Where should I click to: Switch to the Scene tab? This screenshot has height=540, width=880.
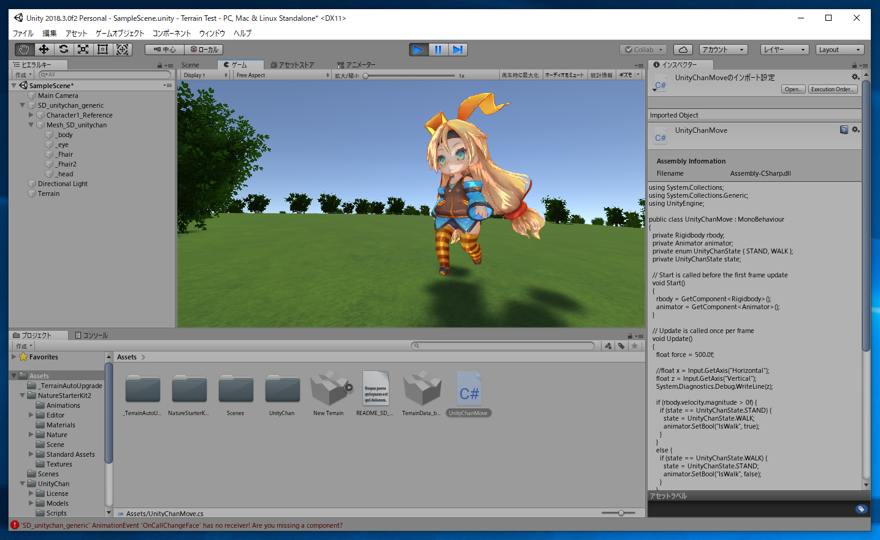(x=190, y=65)
